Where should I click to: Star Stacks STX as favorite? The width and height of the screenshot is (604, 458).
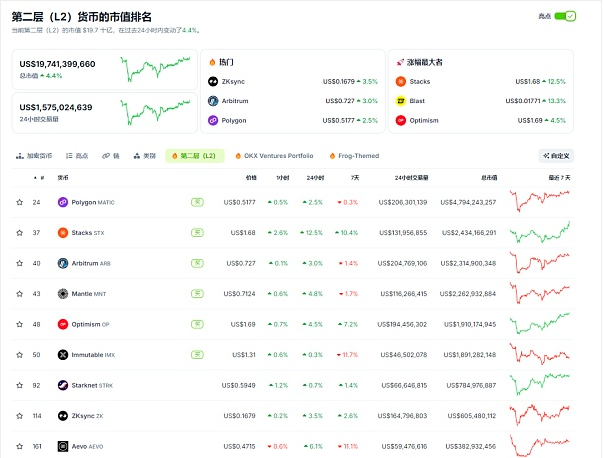20,233
